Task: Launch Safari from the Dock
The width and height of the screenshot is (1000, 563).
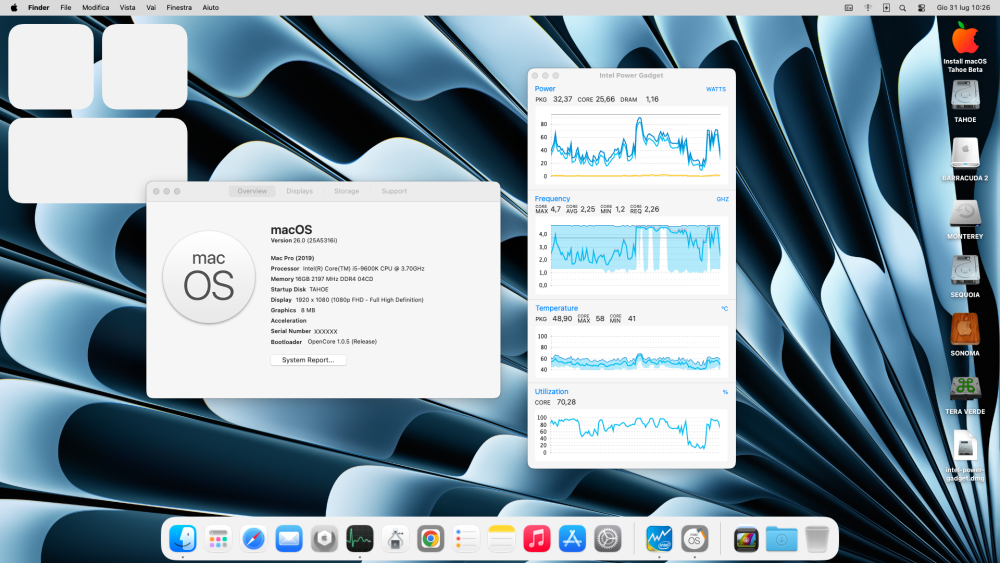Action: [253, 539]
